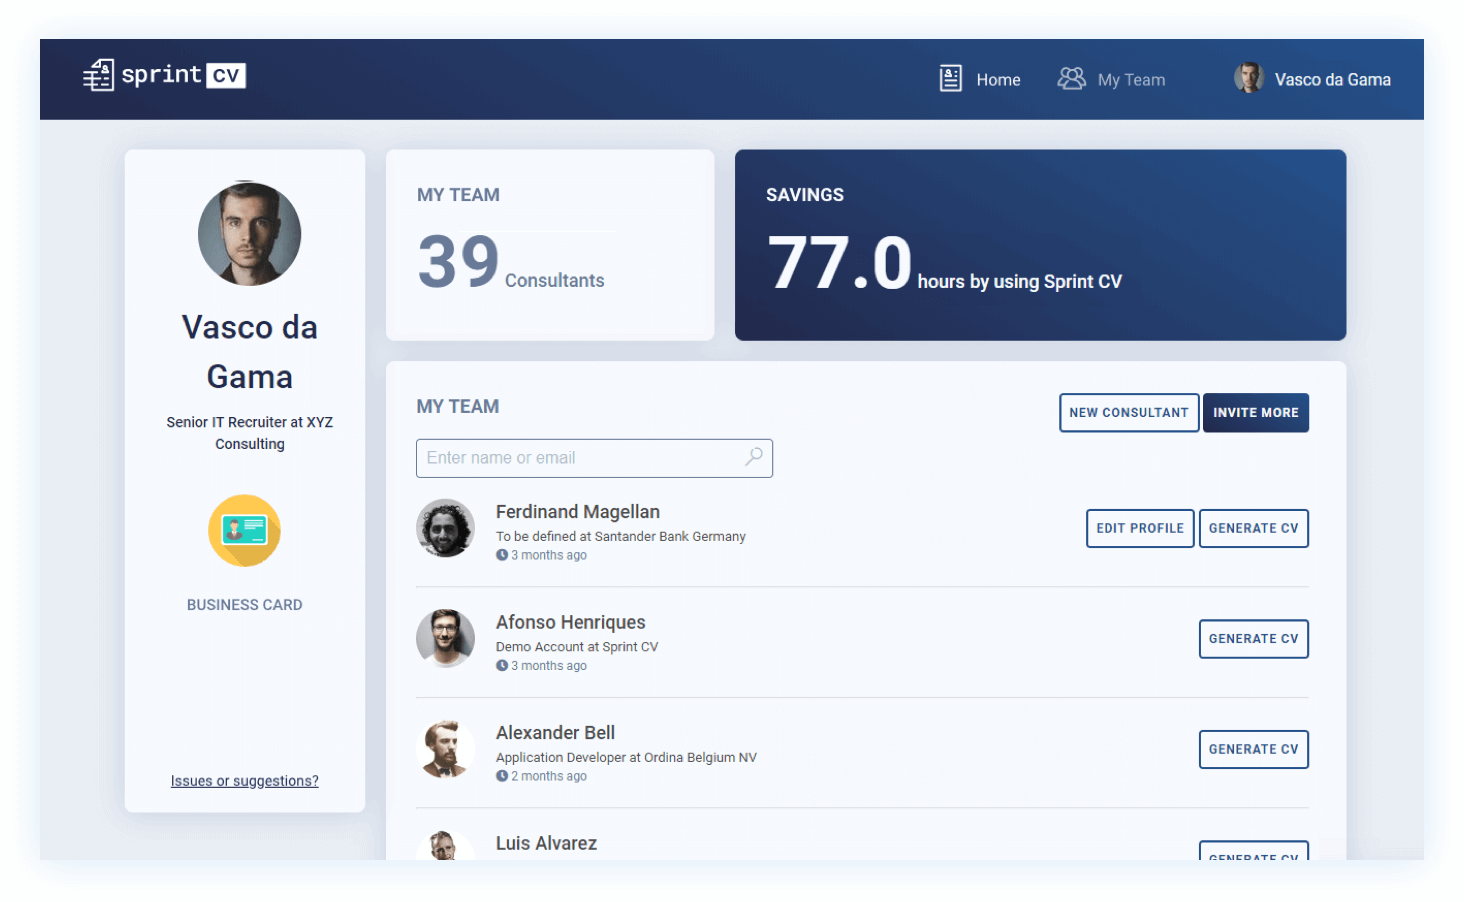Open the Home menu item
The width and height of the screenshot is (1464, 902).
(x=998, y=80)
